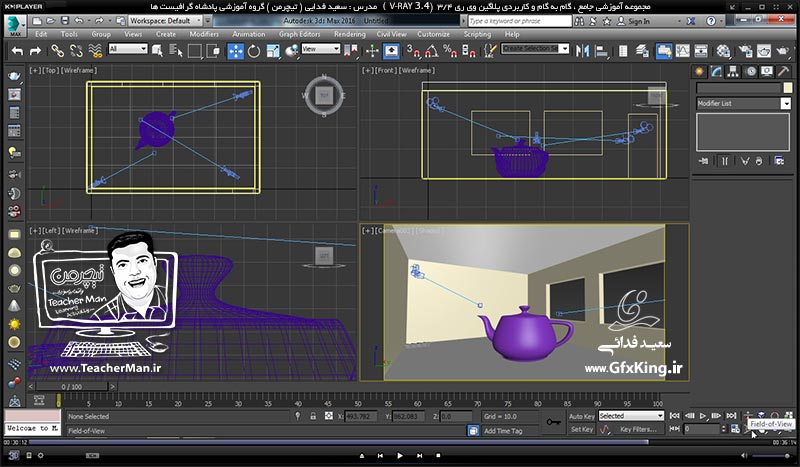Click the Mirror tool icon
This screenshot has height=467, width=800.
pyautogui.click(x=583, y=51)
